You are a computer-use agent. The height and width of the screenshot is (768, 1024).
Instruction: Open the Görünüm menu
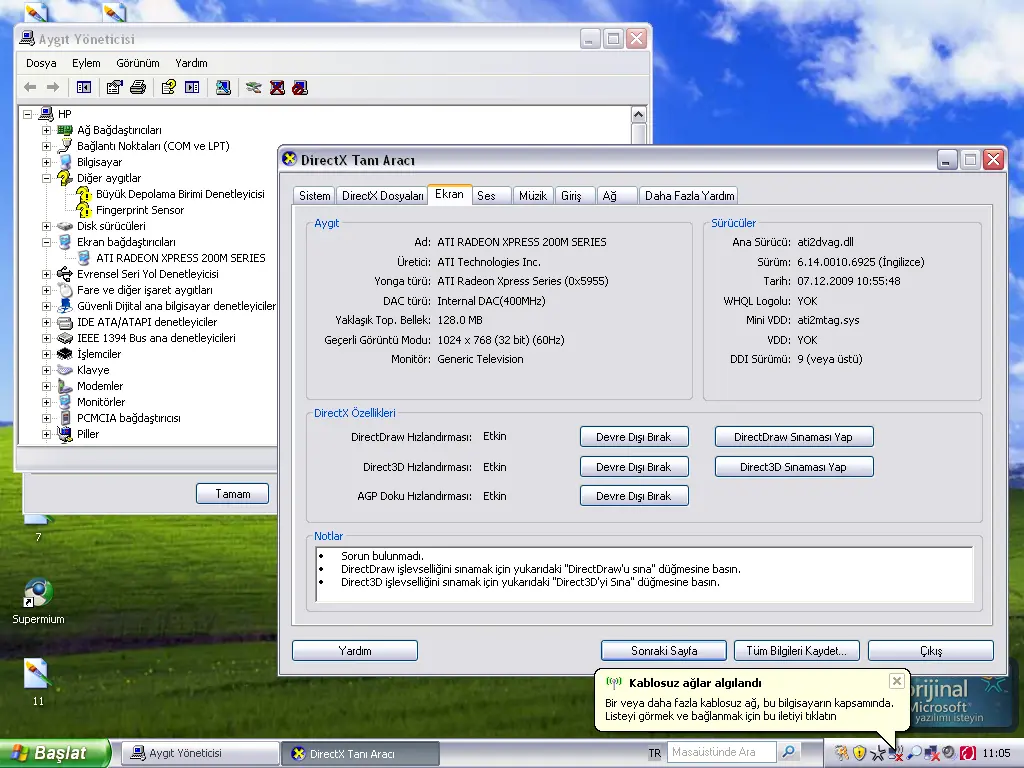pyautogui.click(x=138, y=63)
